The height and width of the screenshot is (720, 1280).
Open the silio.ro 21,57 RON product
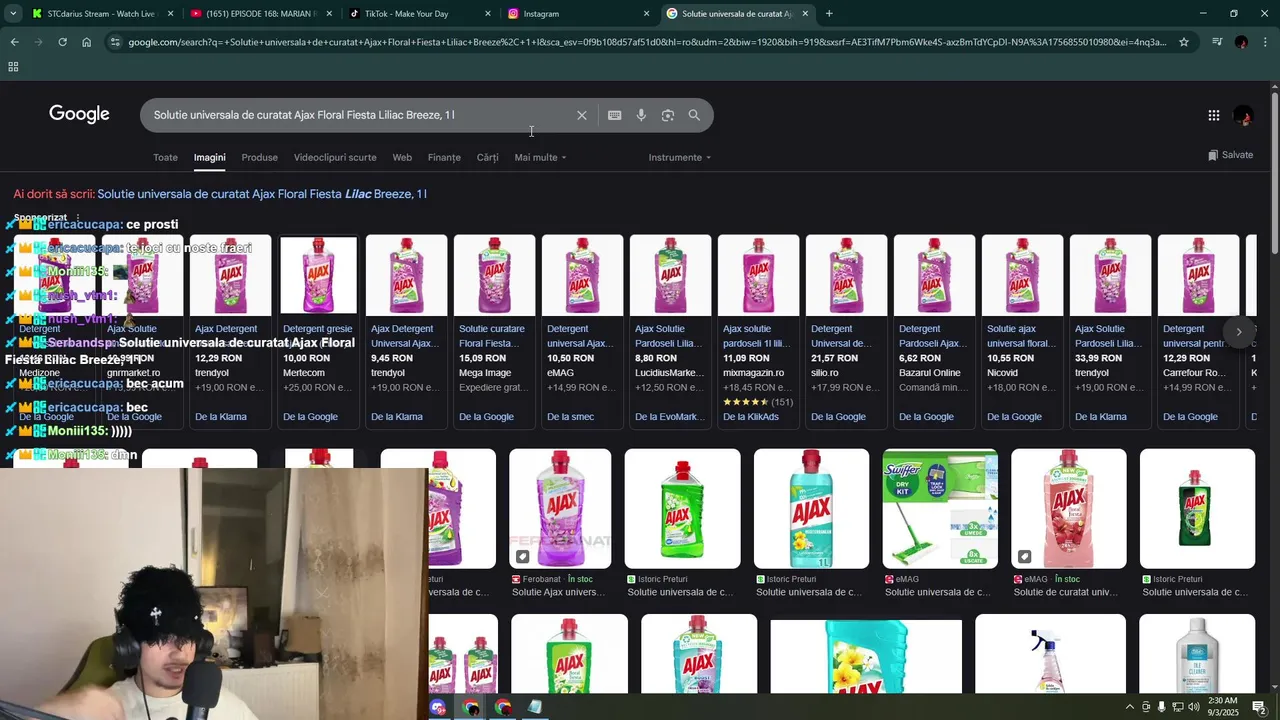point(846,330)
